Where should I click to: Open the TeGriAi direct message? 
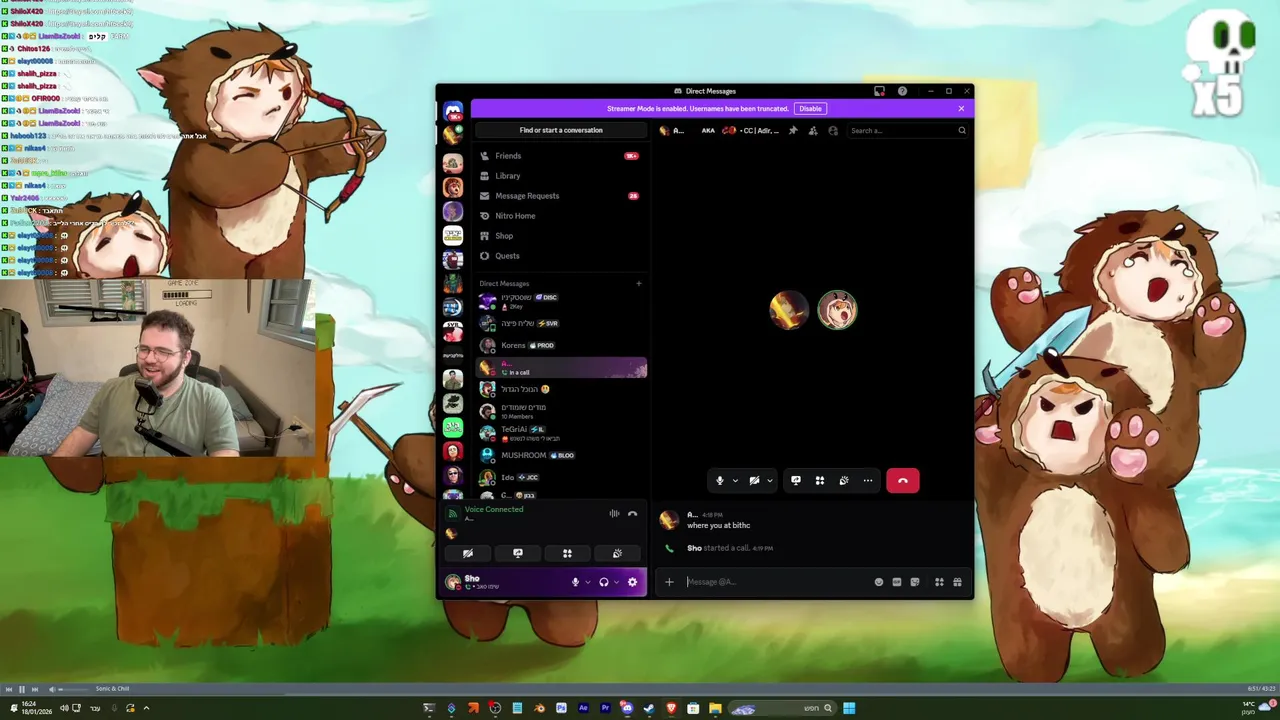(x=560, y=433)
